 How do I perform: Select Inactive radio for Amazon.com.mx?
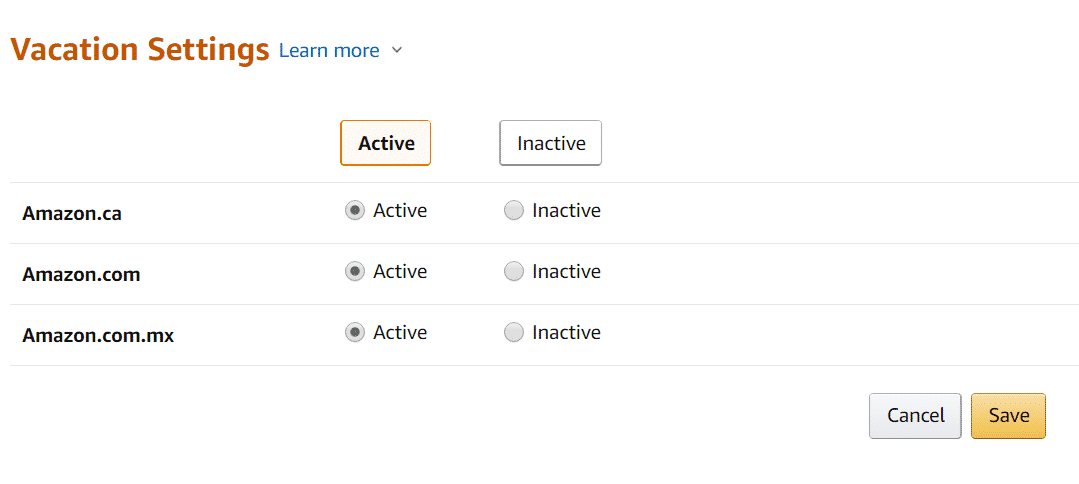tap(513, 333)
